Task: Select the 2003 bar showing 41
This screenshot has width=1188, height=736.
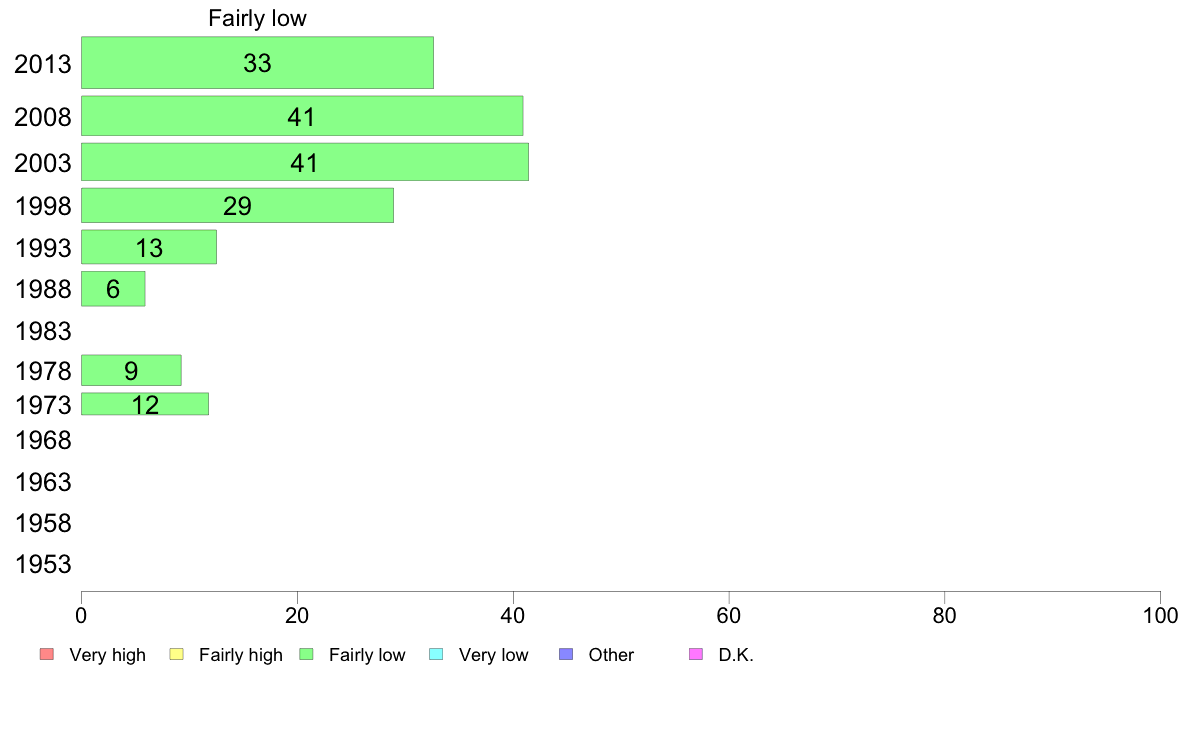Action: click(305, 162)
